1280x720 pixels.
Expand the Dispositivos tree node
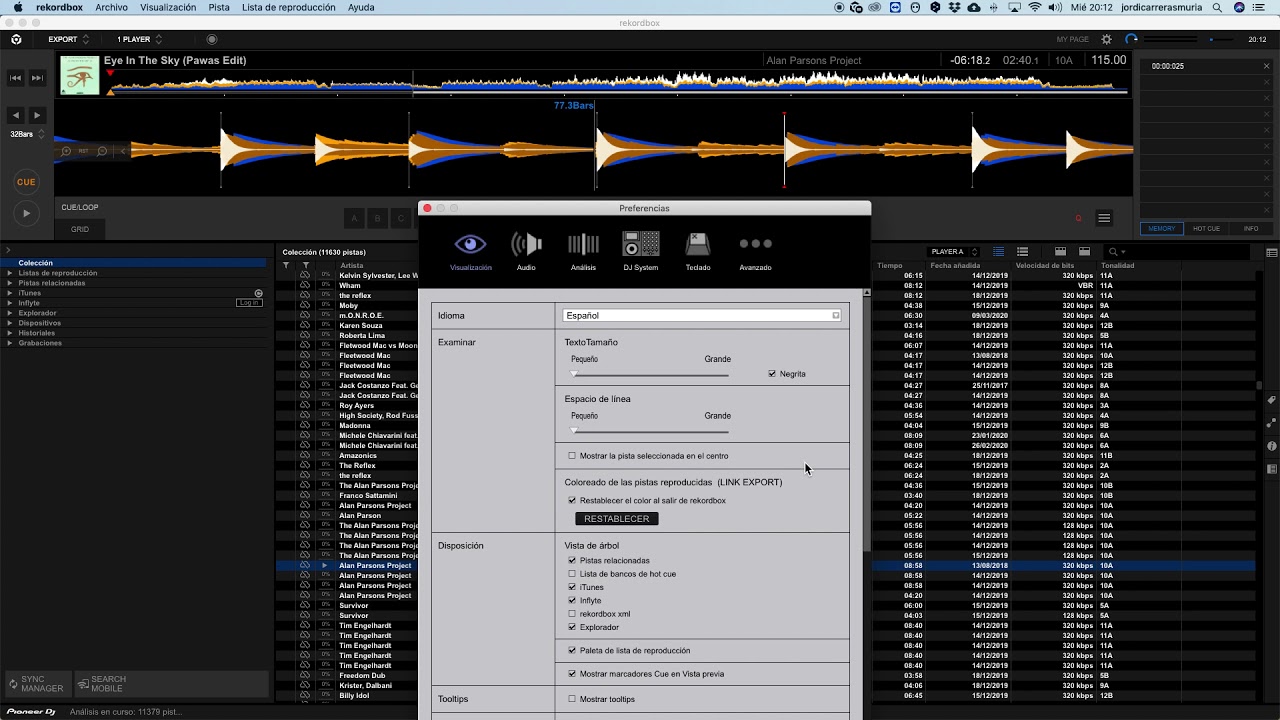point(10,323)
